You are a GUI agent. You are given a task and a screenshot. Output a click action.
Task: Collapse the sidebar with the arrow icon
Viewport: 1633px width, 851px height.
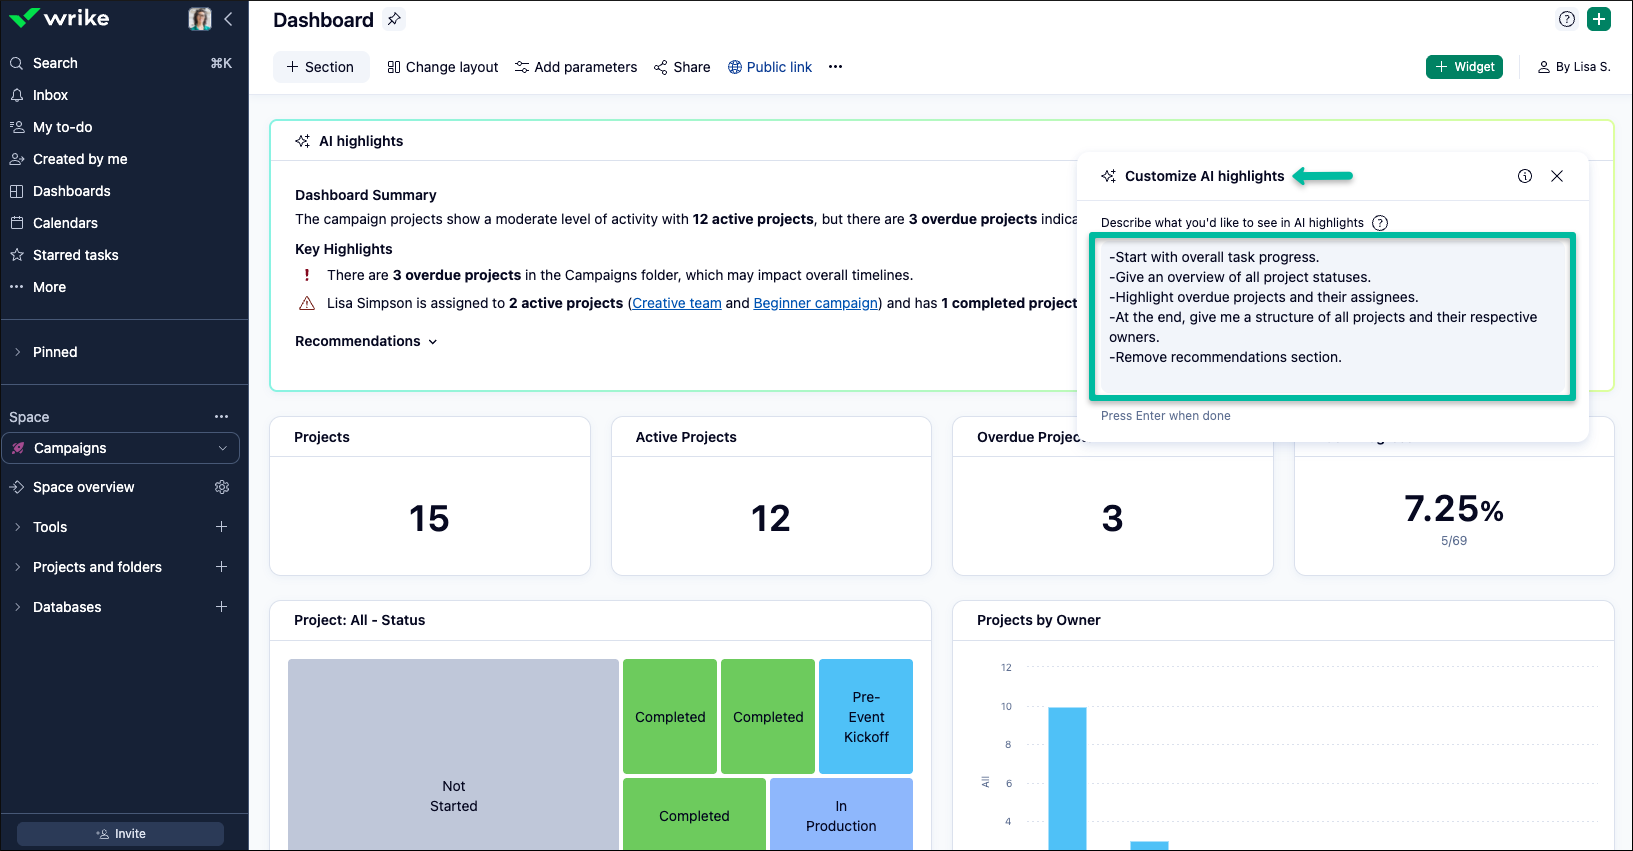point(229,19)
